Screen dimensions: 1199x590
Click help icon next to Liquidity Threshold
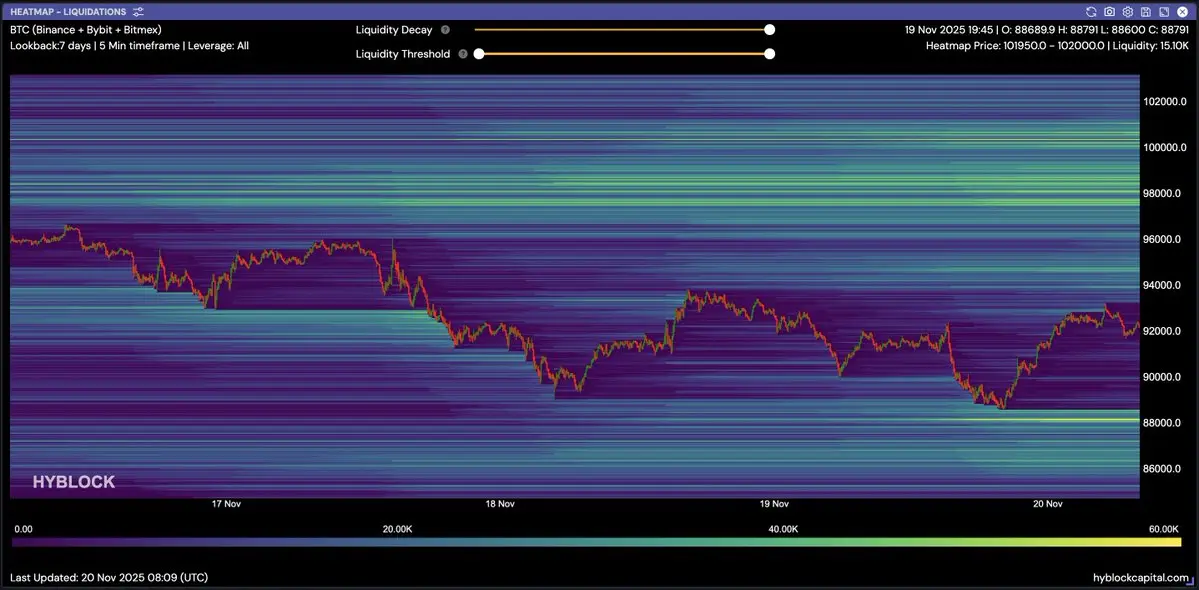pos(463,54)
